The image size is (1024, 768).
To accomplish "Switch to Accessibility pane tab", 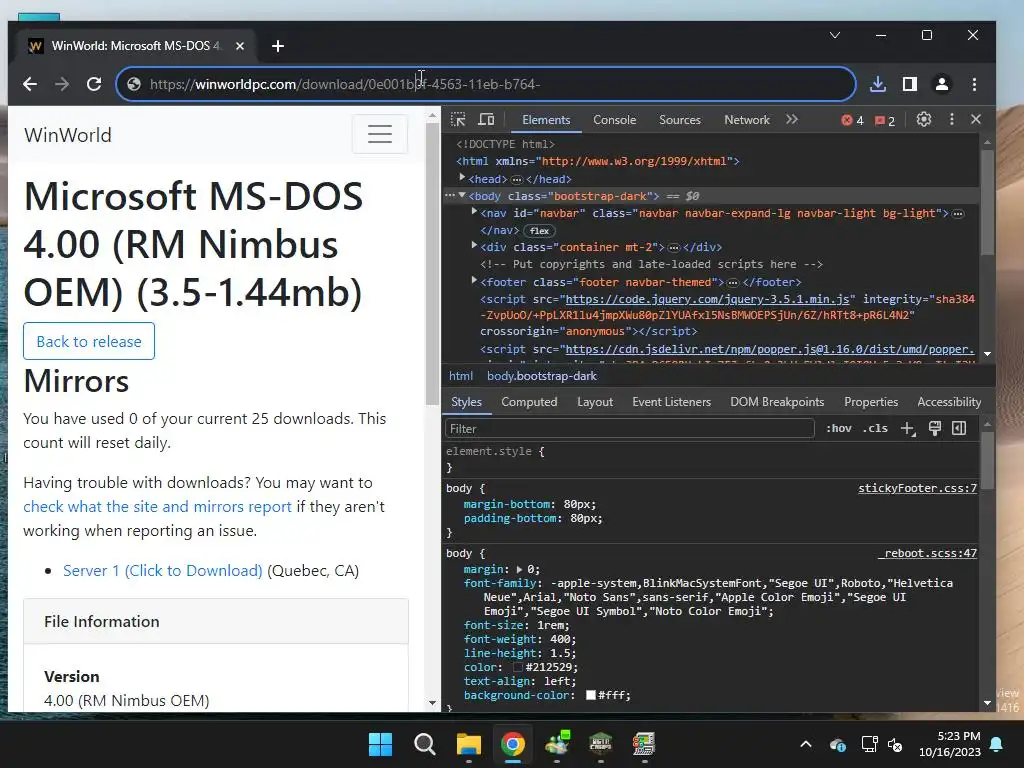I will coord(949,402).
